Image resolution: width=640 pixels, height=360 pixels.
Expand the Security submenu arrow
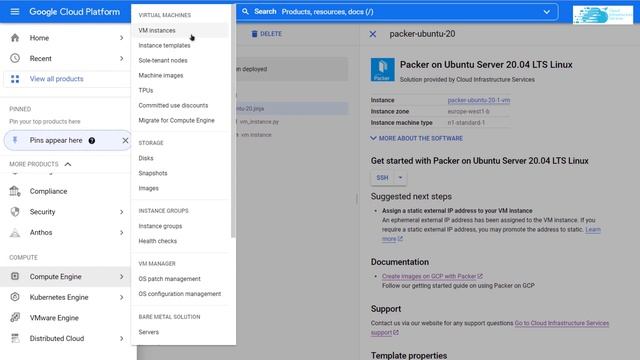(x=122, y=212)
